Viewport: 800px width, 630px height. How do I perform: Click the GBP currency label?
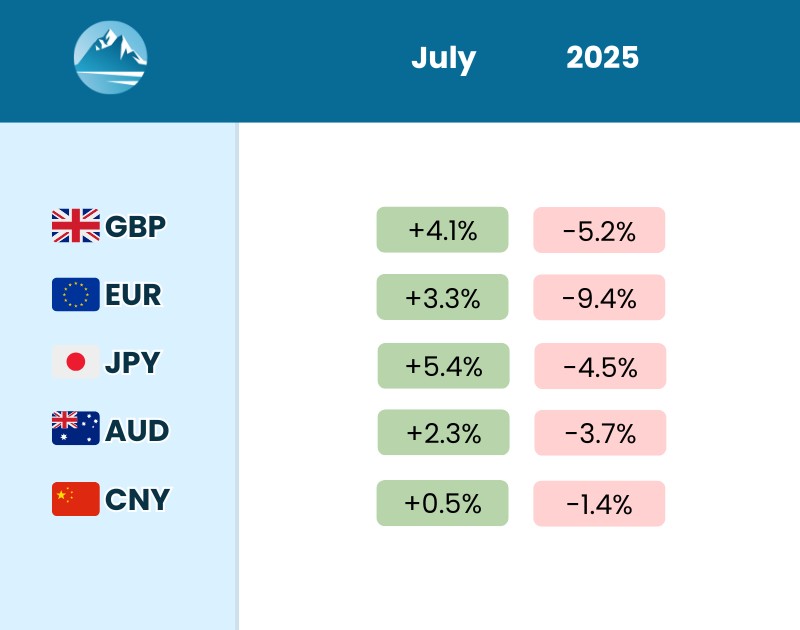click(x=135, y=226)
